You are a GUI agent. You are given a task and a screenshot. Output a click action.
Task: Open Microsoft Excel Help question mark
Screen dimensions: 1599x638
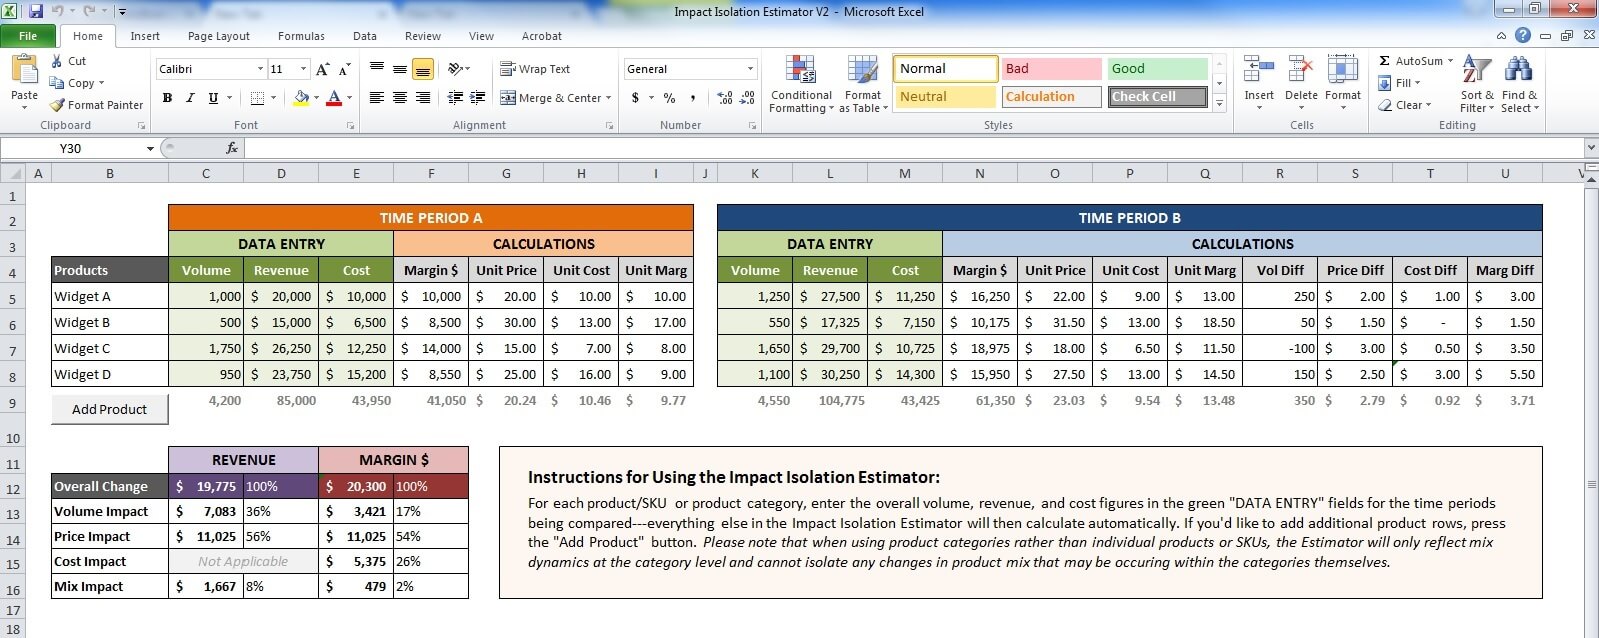pyautogui.click(x=1523, y=35)
